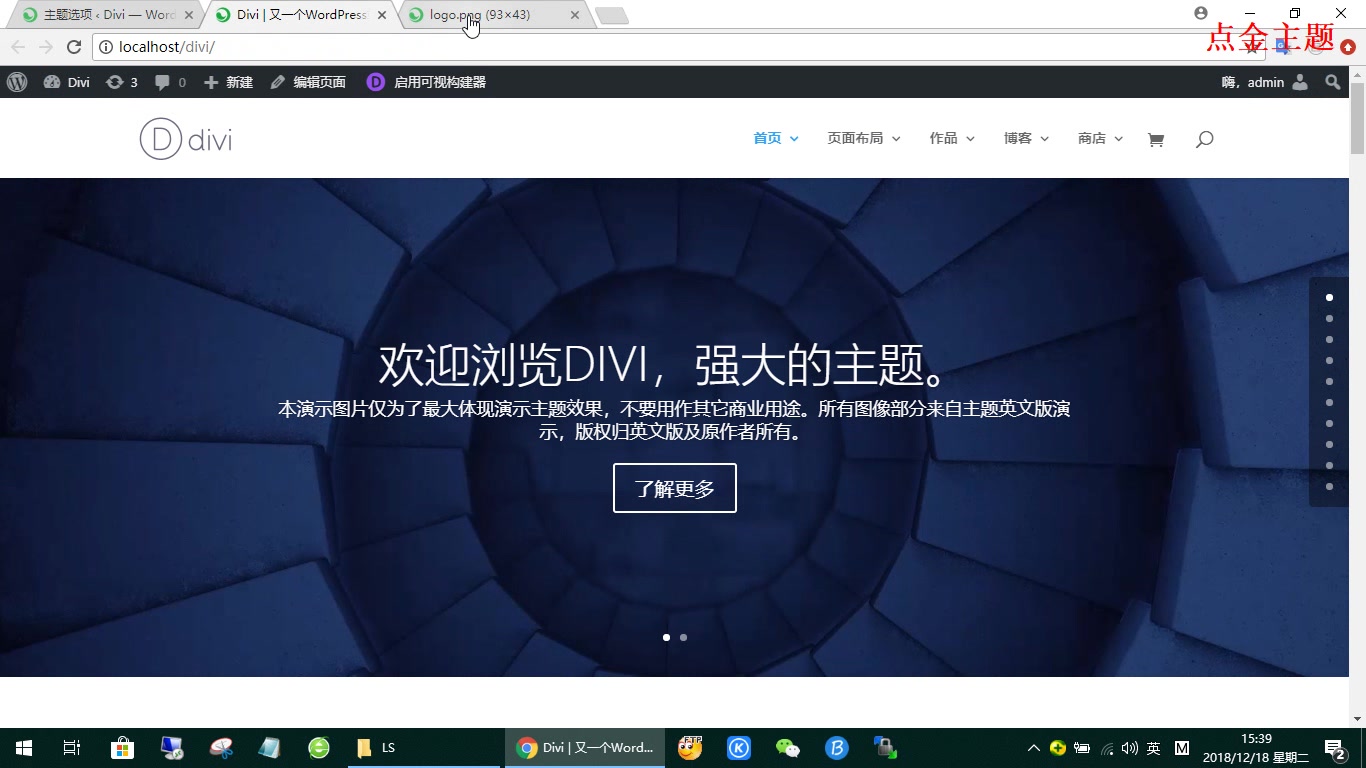Image resolution: width=1366 pixels, height=768 pixels.
Task: Reload the page with the refresh icon
Action: click(74, 47)
